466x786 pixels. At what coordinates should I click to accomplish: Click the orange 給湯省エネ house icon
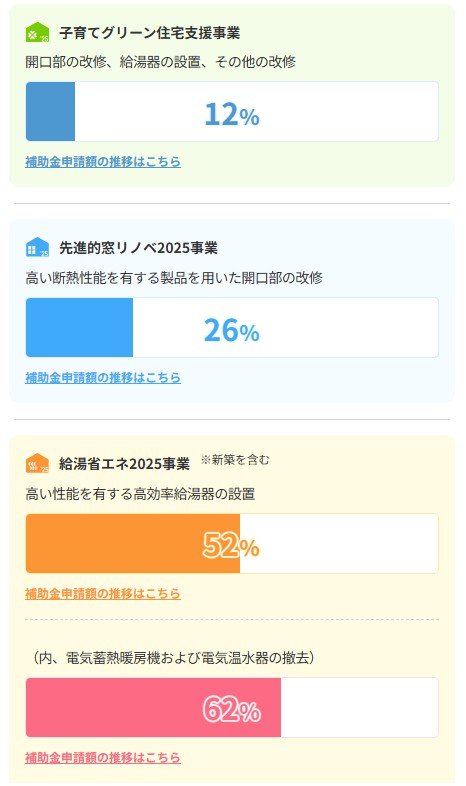click(38, 463)
